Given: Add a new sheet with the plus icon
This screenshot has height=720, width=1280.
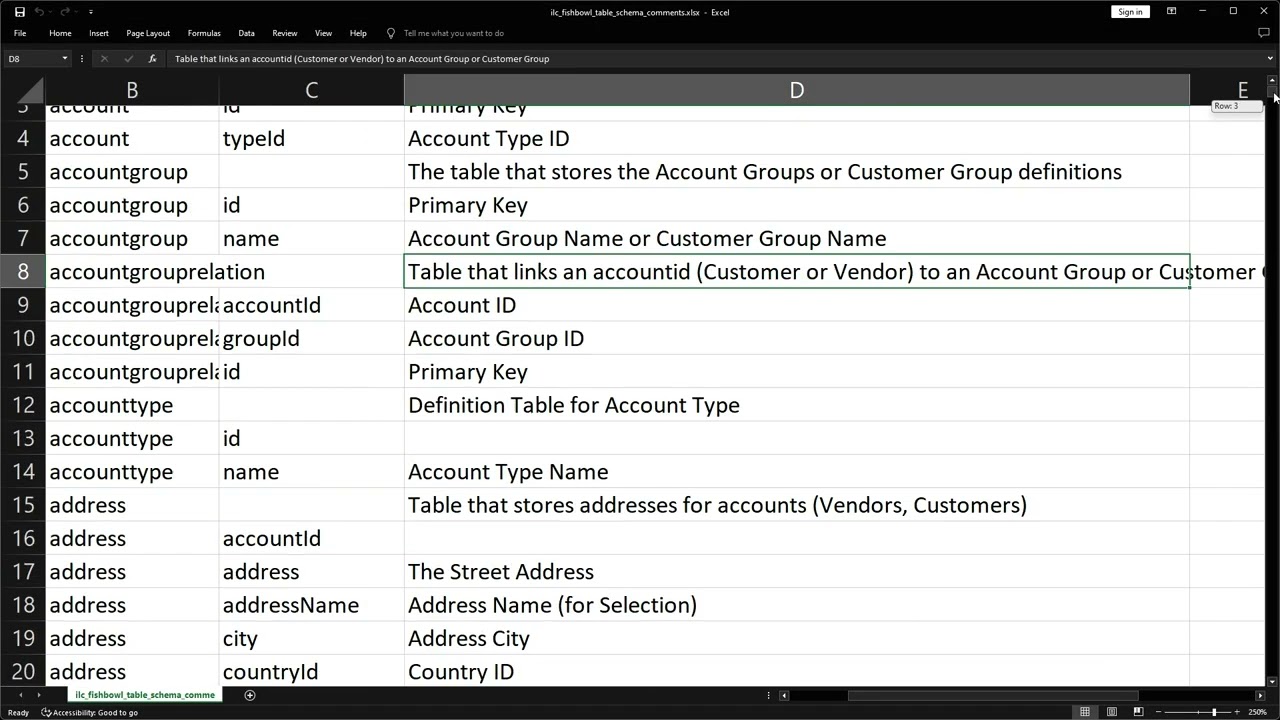Looking at the screenshot, I should click(250, 695).
